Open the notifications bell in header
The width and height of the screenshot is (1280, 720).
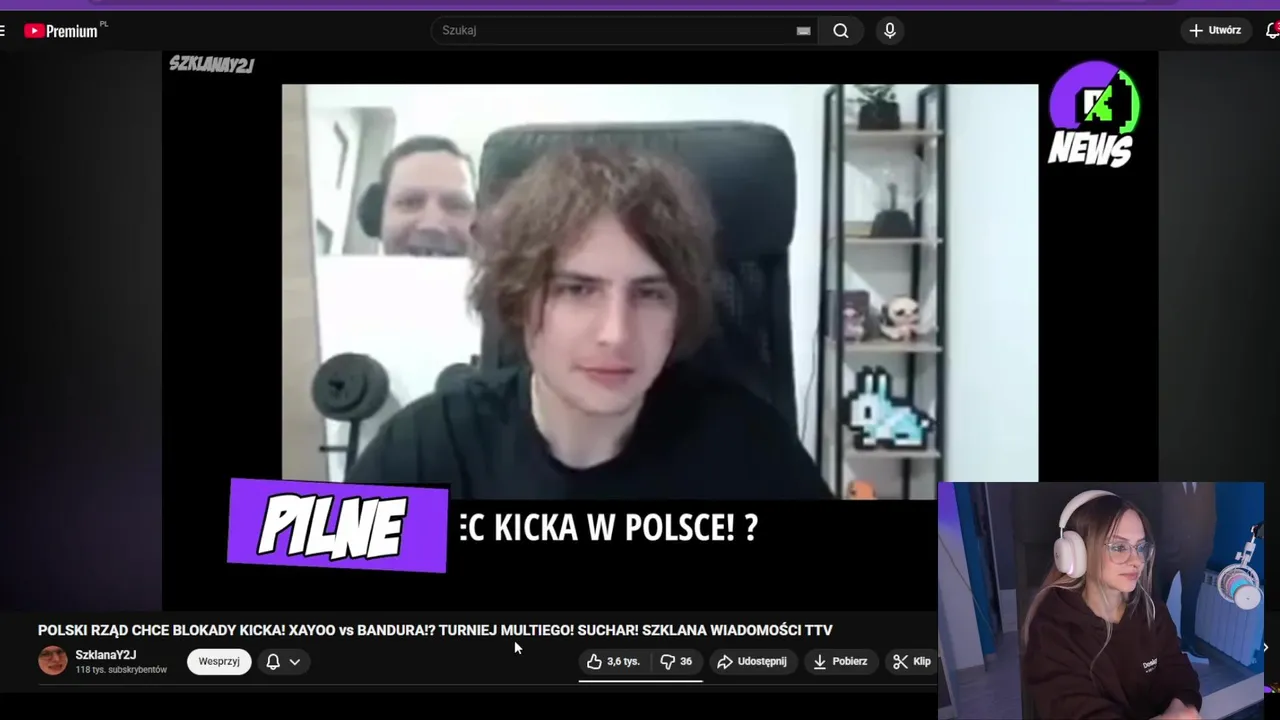point(1272,30)
